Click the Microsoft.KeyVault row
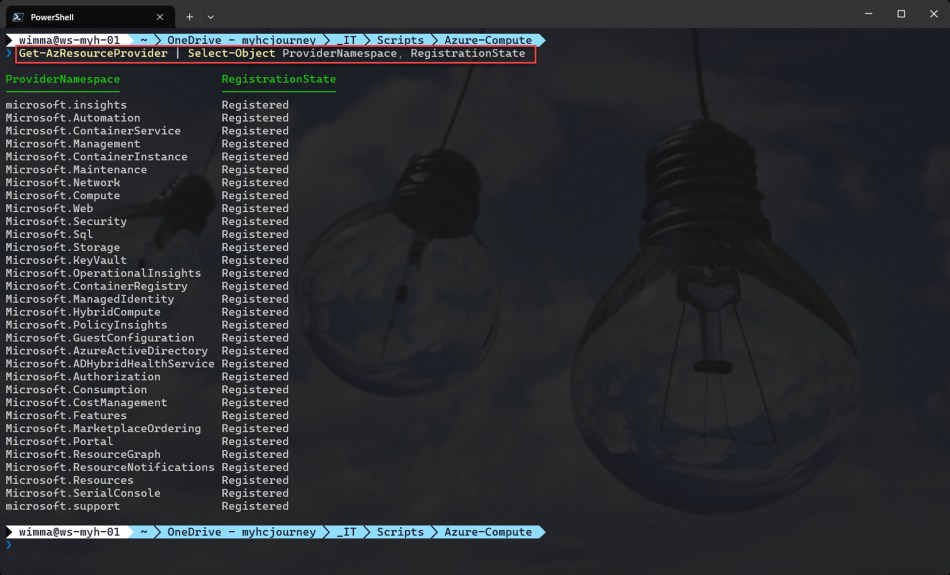The width and height of the screenshot is (950, 575). point(66,260)
